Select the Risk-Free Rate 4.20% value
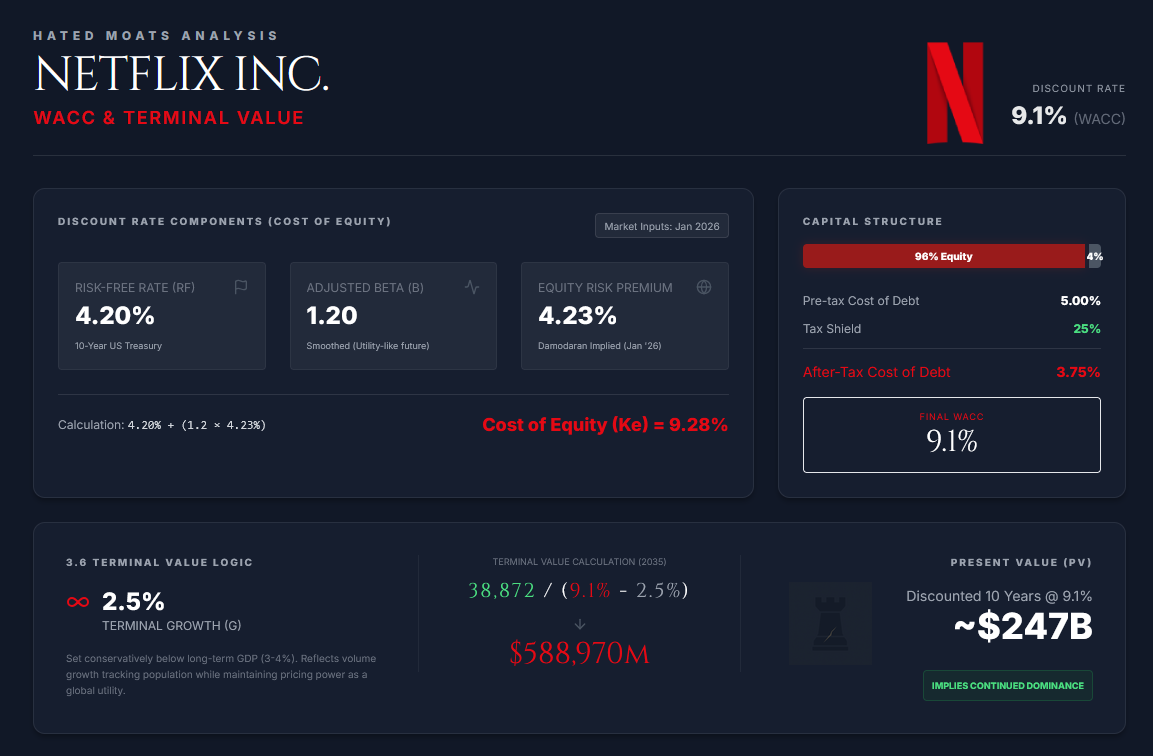1153x756 pixels. click(115, 315)
